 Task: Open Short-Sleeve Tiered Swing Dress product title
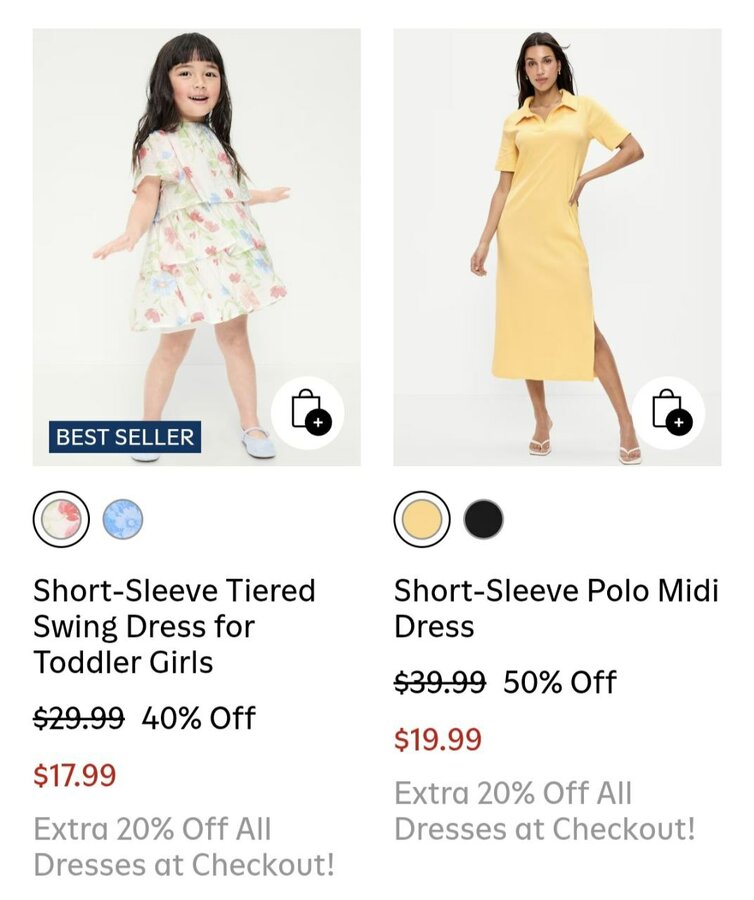point(174,626)
